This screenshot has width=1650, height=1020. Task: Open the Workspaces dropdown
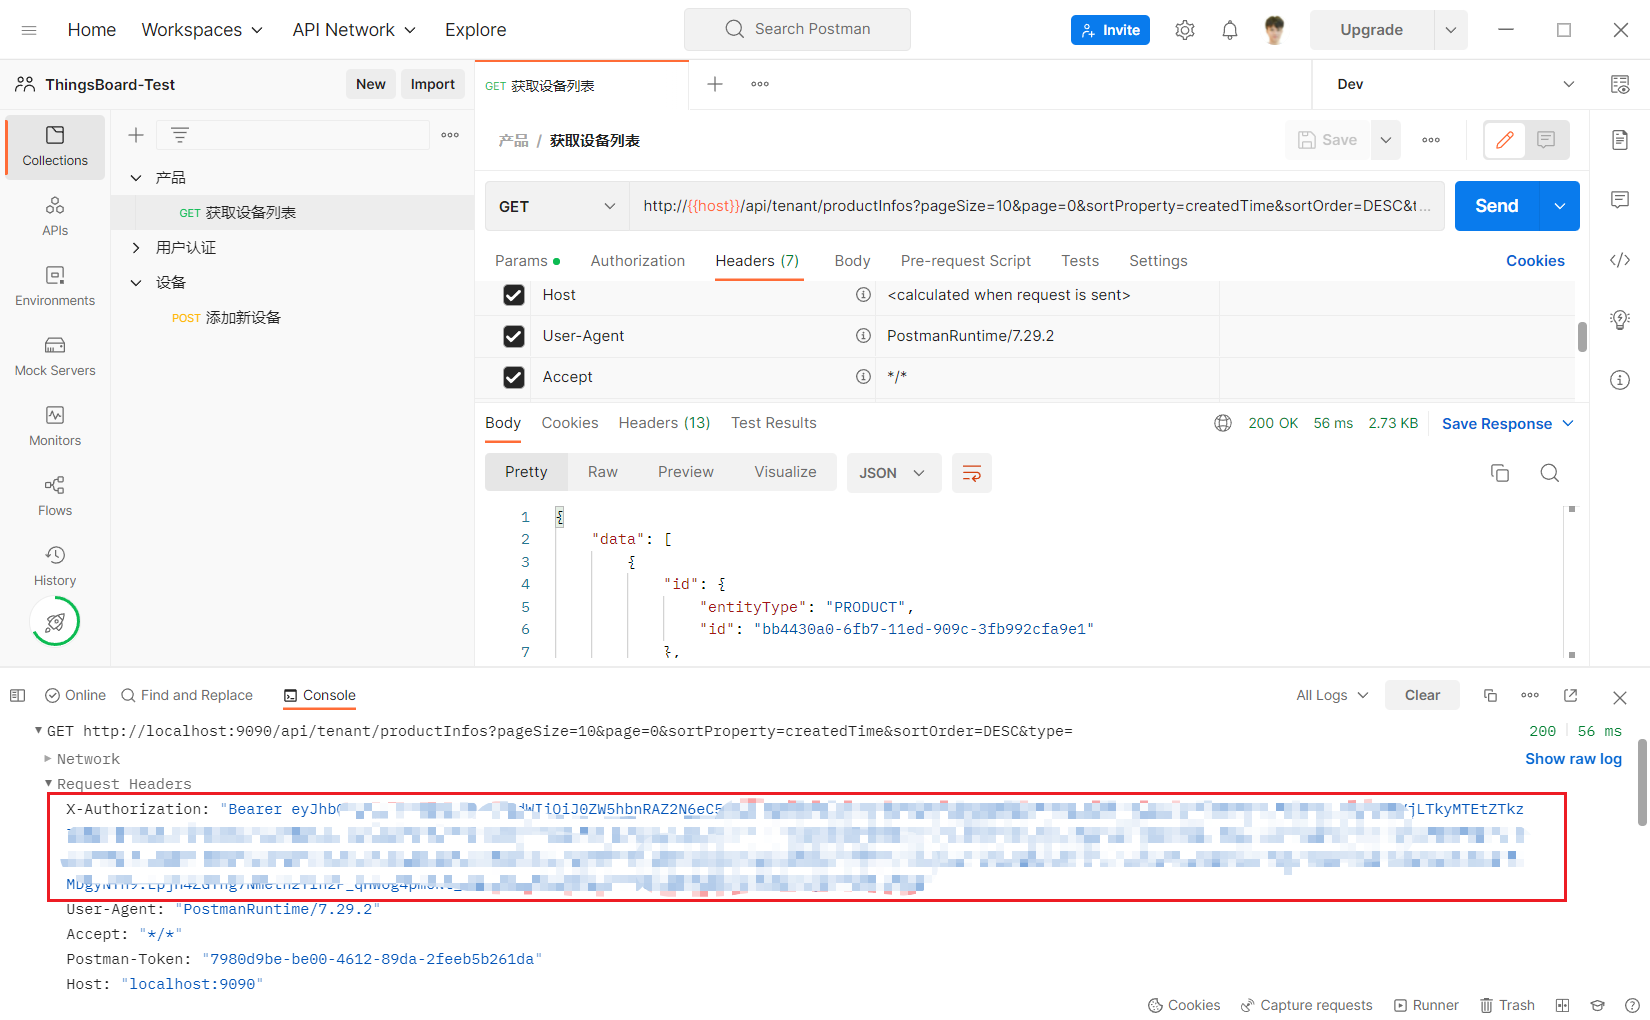(x=202, y=30)
